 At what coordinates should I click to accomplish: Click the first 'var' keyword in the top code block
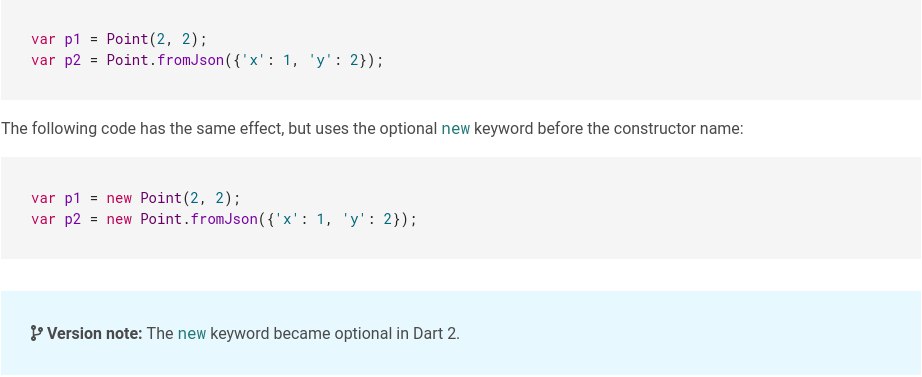[44, 39]
